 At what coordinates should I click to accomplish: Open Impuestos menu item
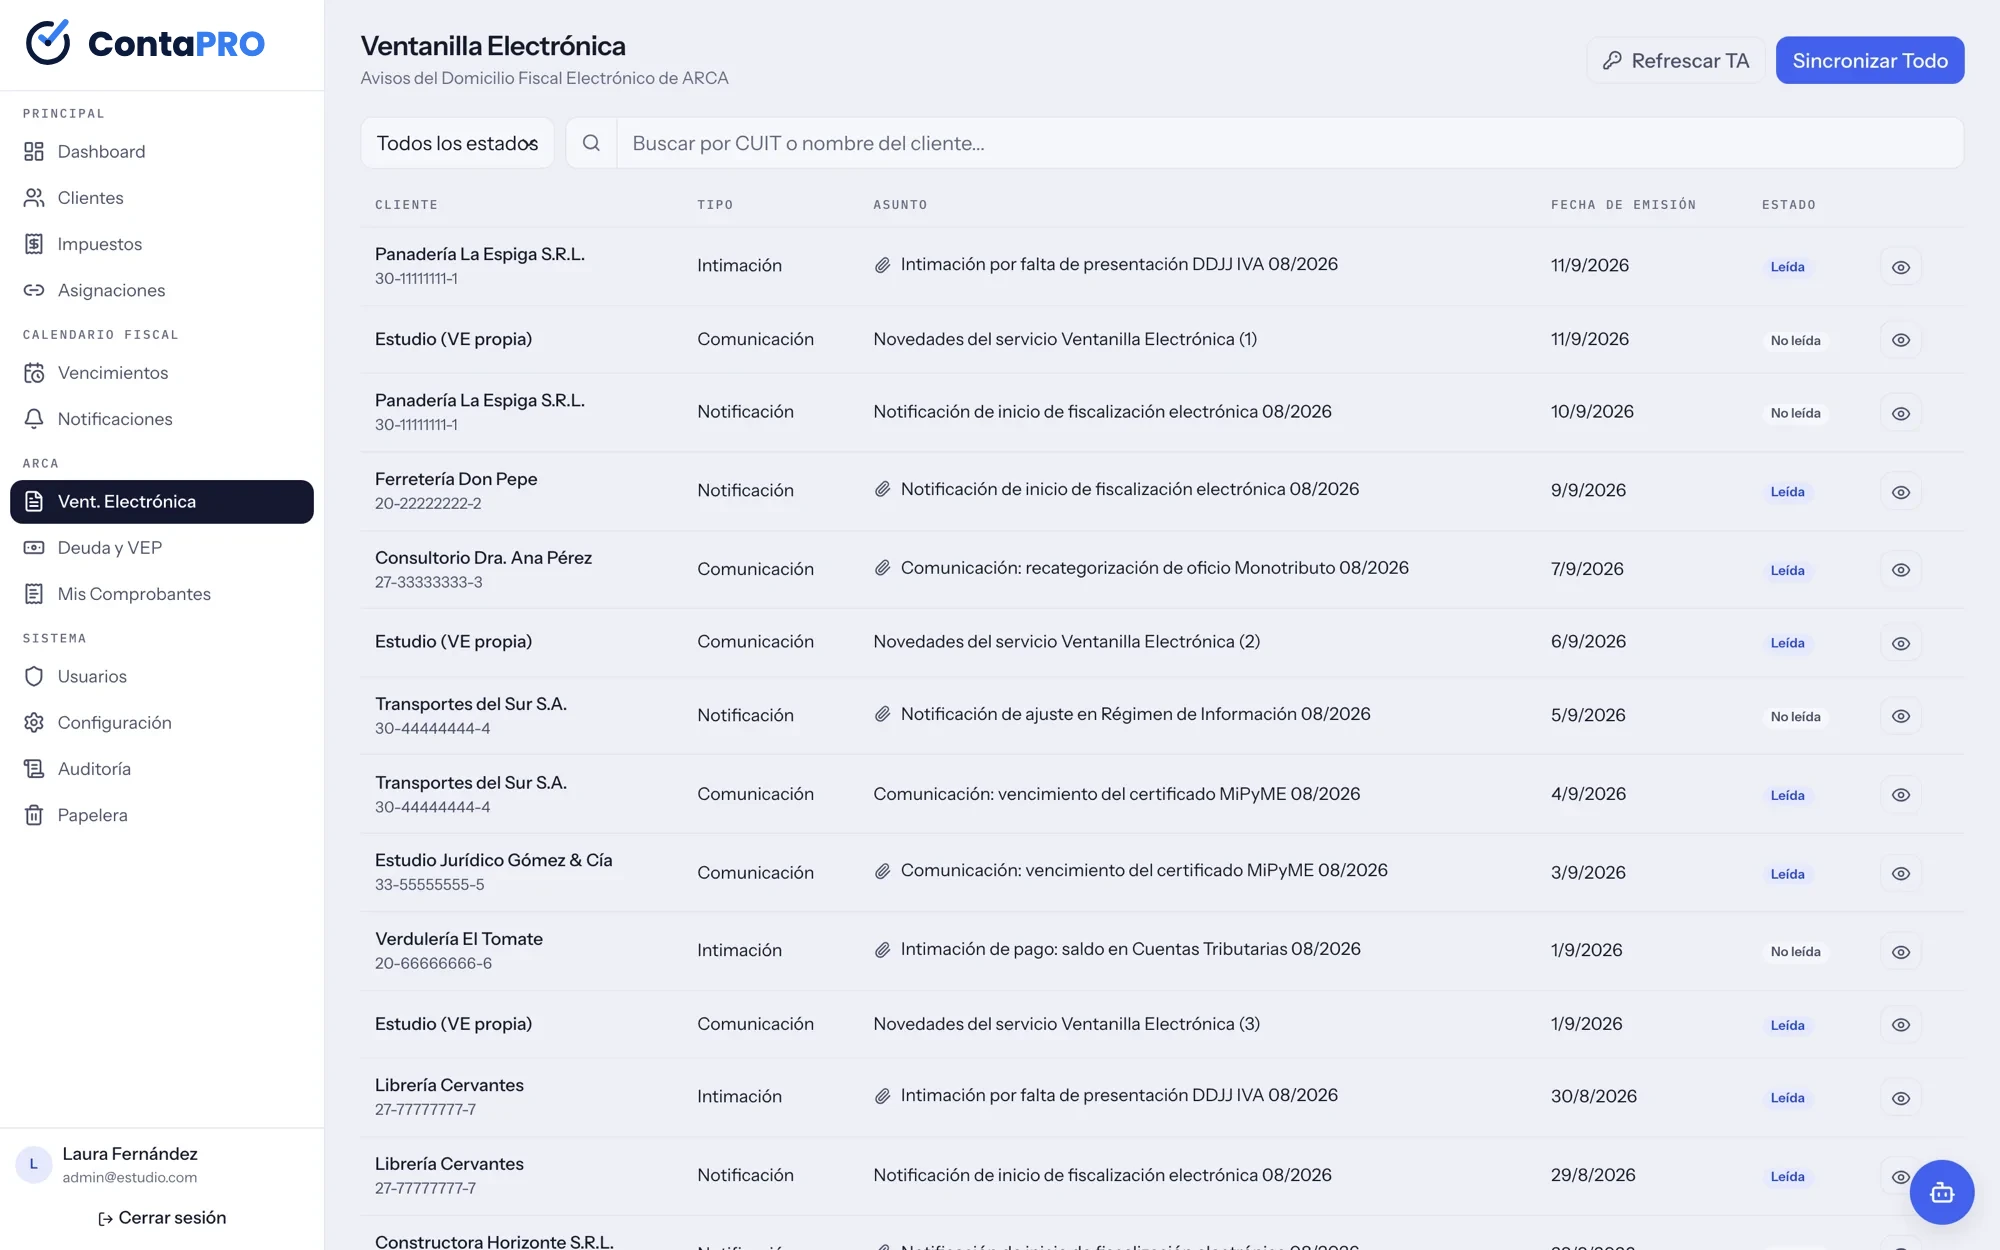click(x=162, y=244)
